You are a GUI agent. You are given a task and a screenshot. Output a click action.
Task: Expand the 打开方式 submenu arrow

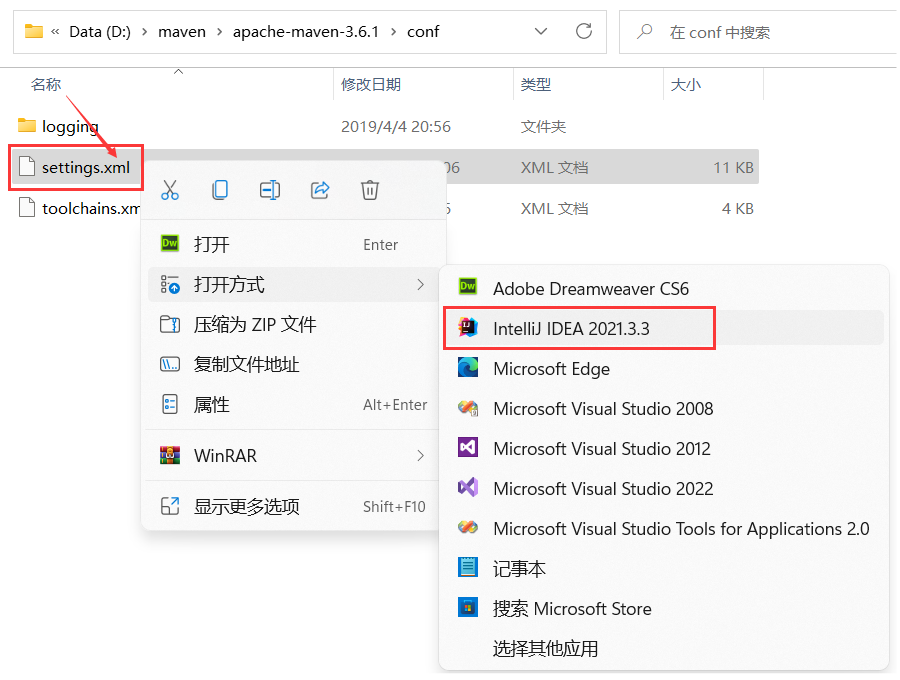tap(421, 284)
